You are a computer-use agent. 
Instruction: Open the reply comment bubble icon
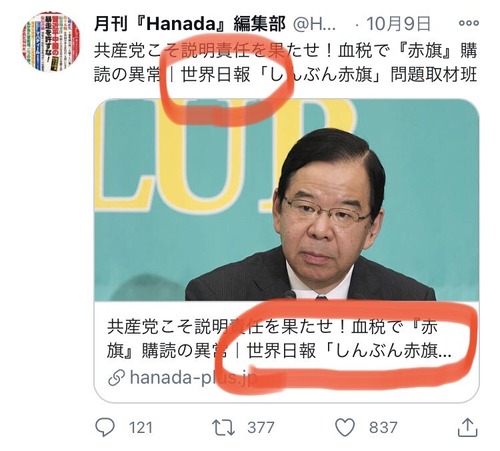click(x=105, y=427)
